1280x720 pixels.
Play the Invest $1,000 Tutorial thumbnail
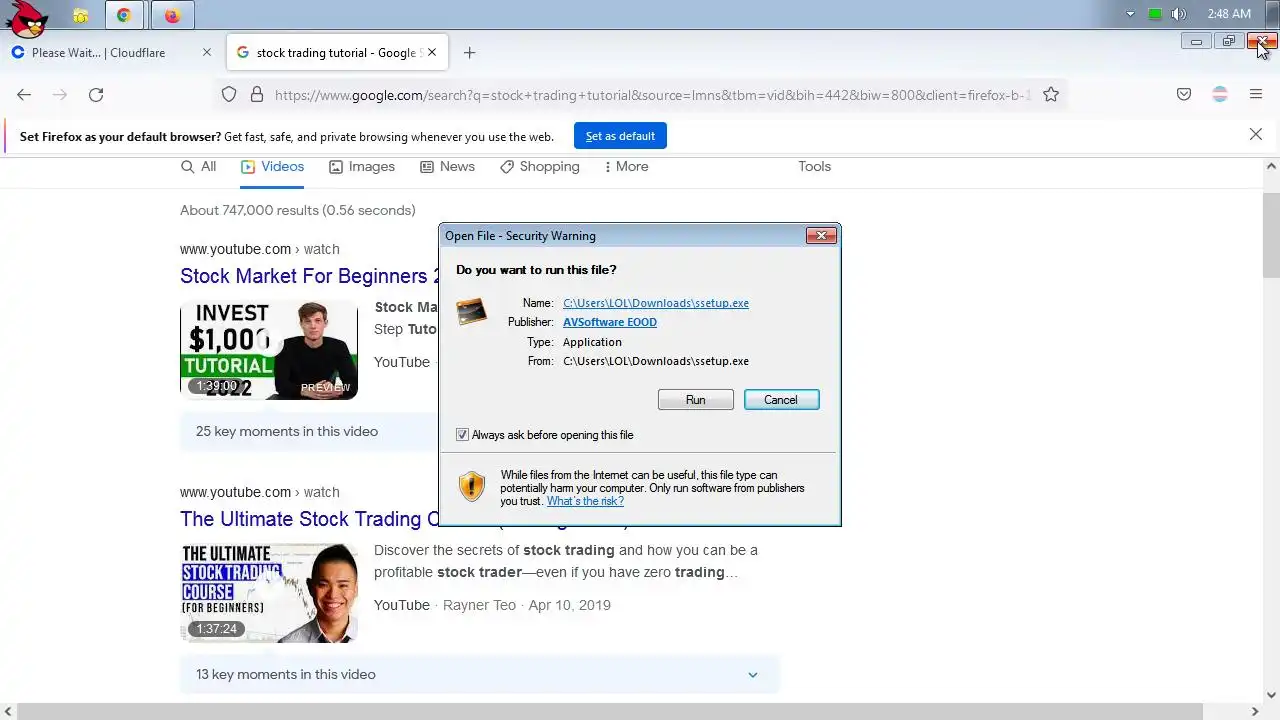point(269,350)
